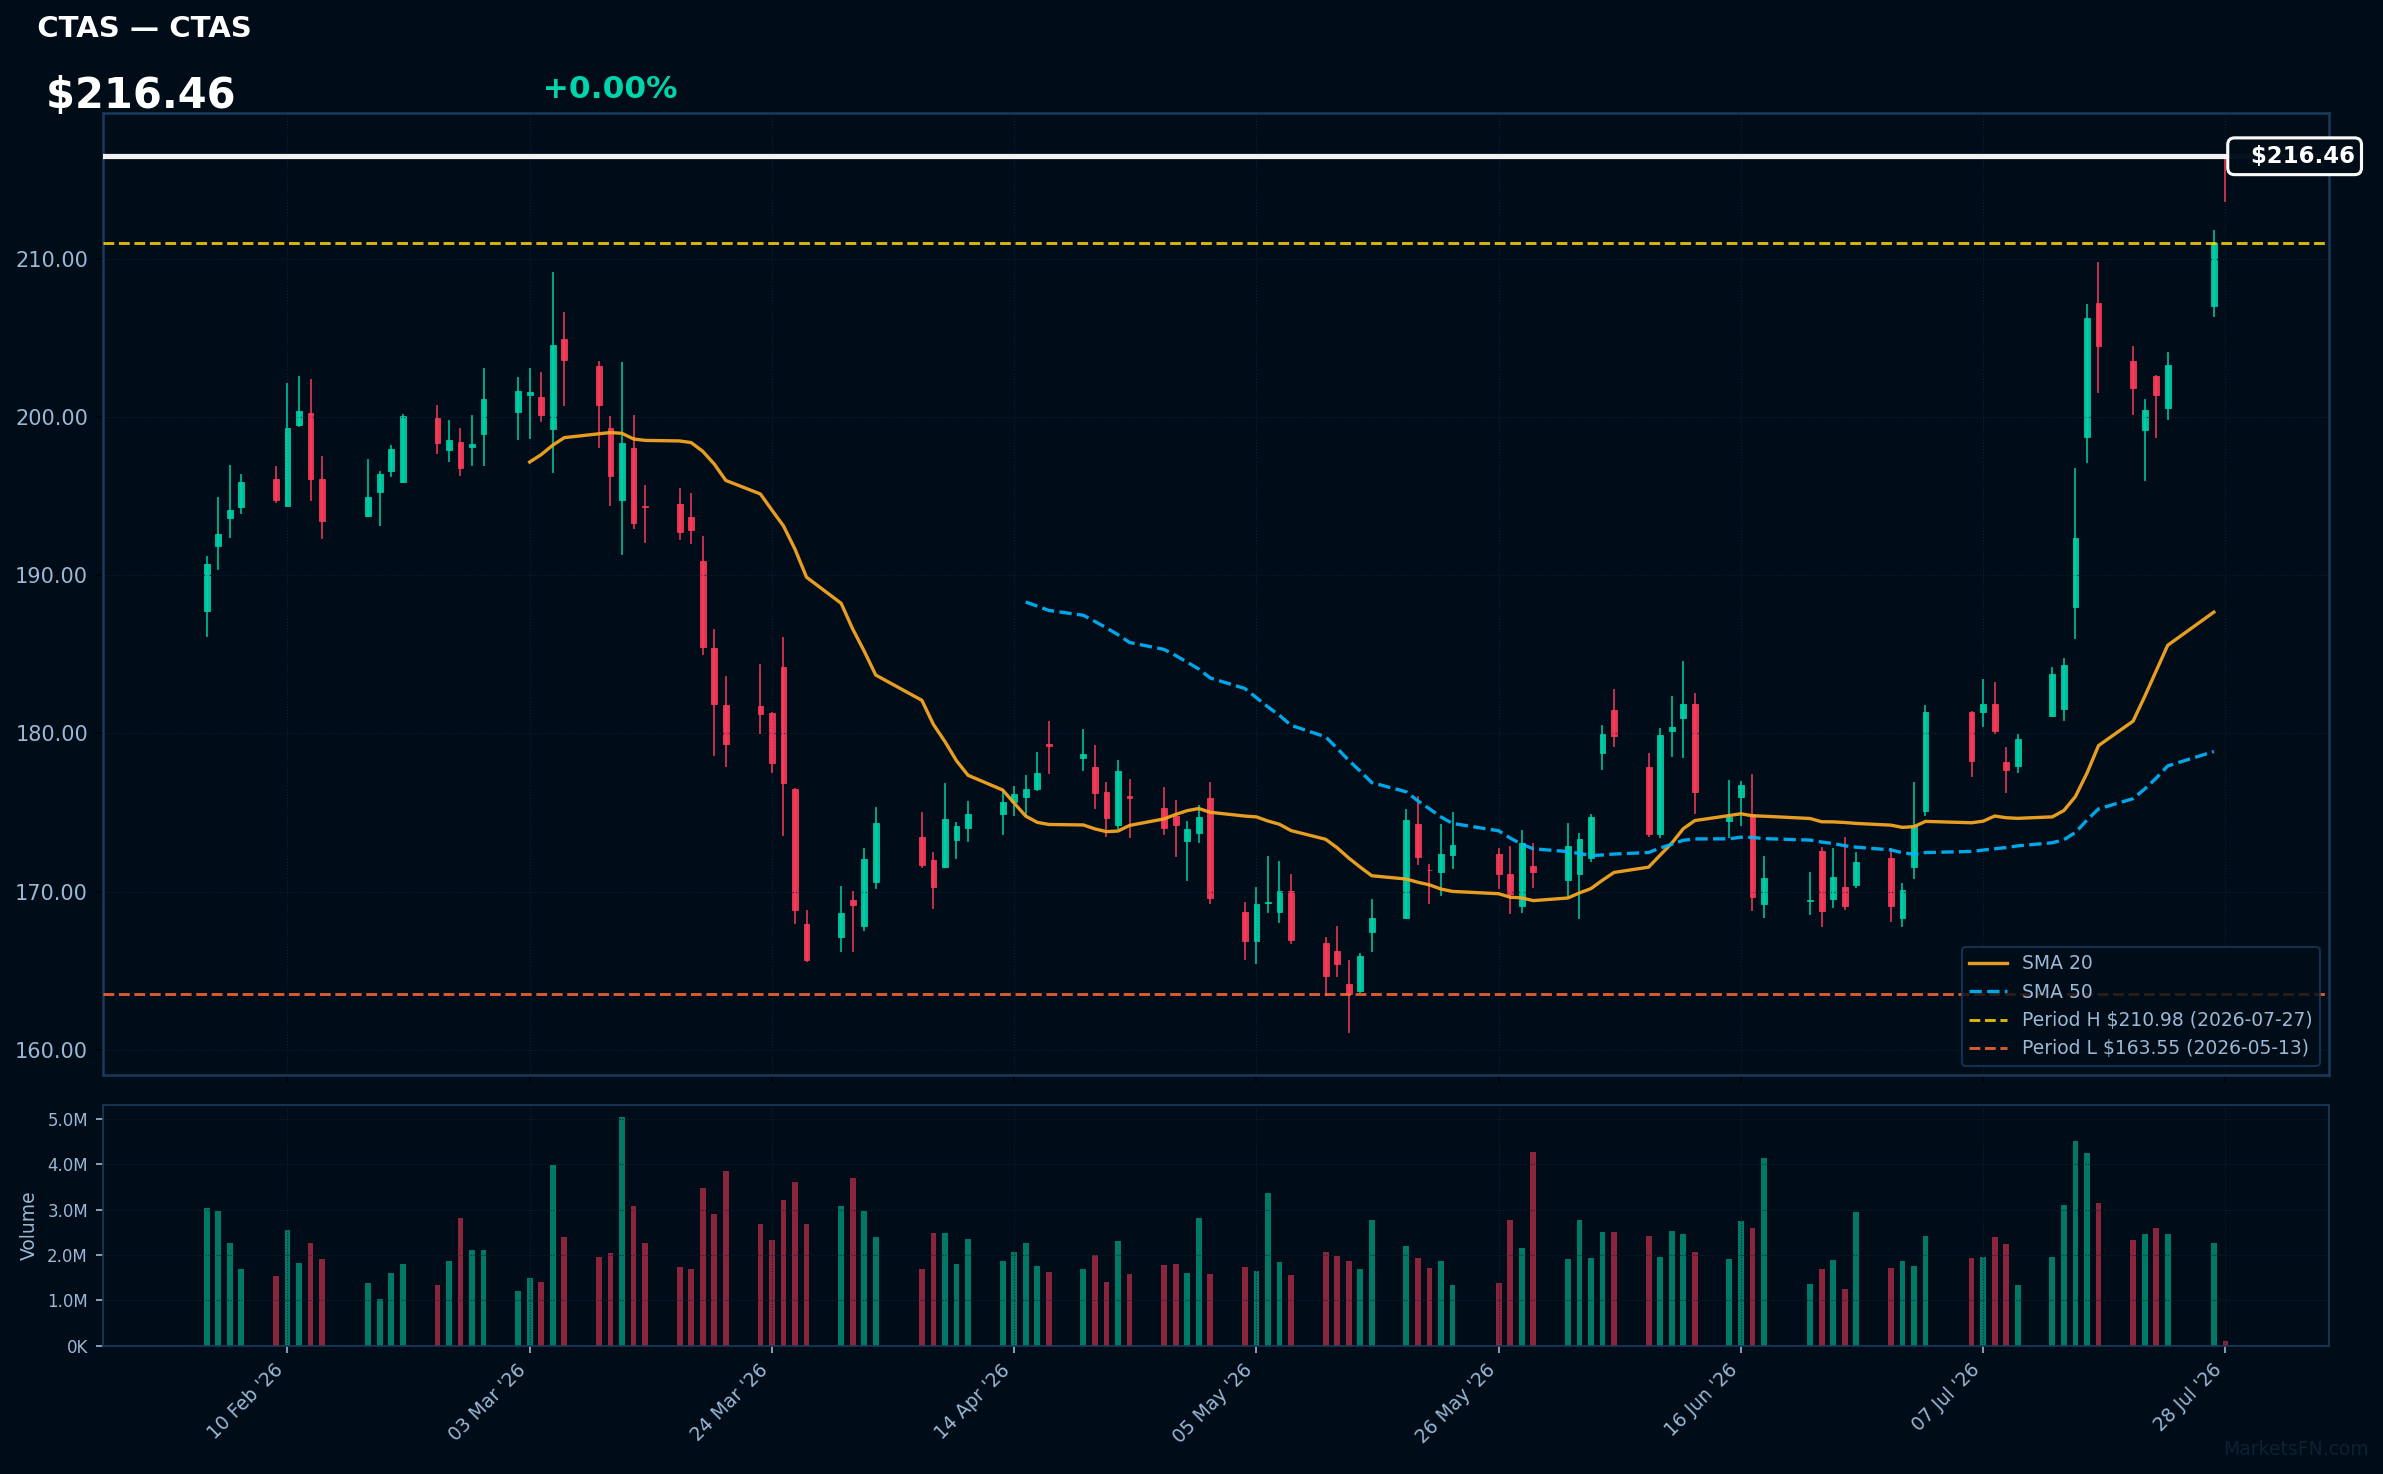Click the 05 May '26 date label
2383x1474 pixels.
coord(1213,1401)
